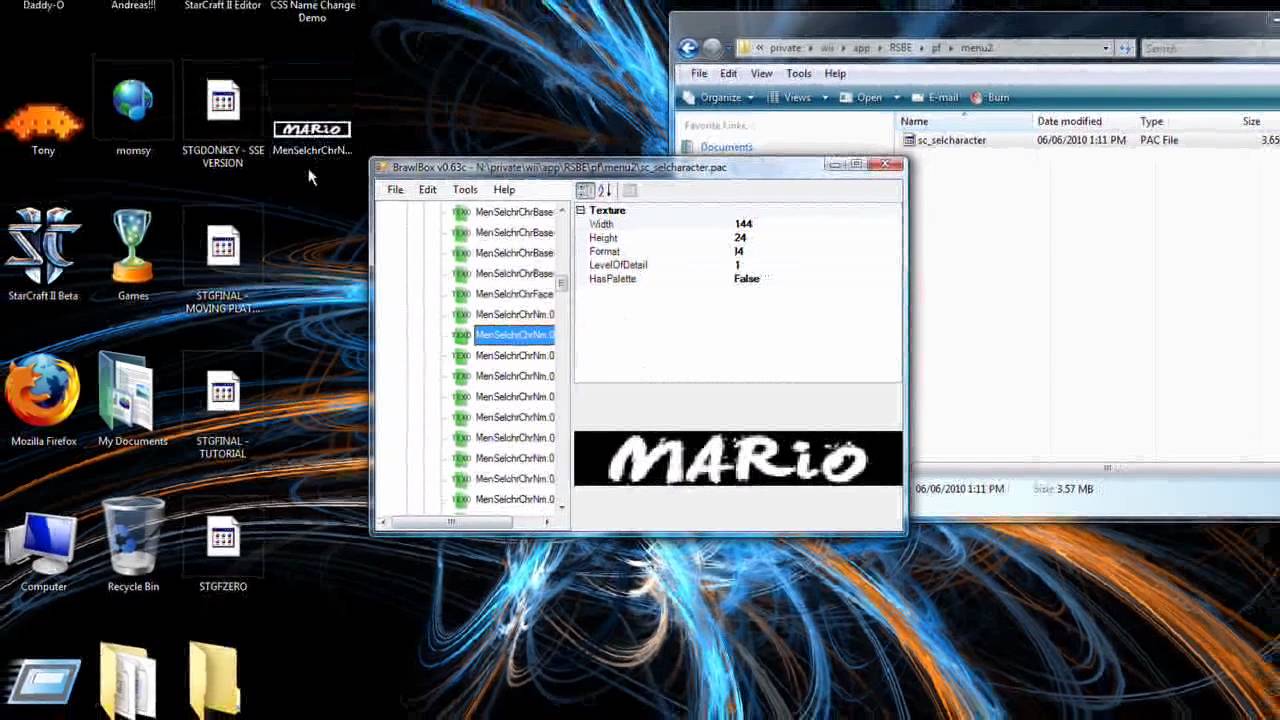
Task: Expand the Open button's dropdown arrow
Action: 896,97
